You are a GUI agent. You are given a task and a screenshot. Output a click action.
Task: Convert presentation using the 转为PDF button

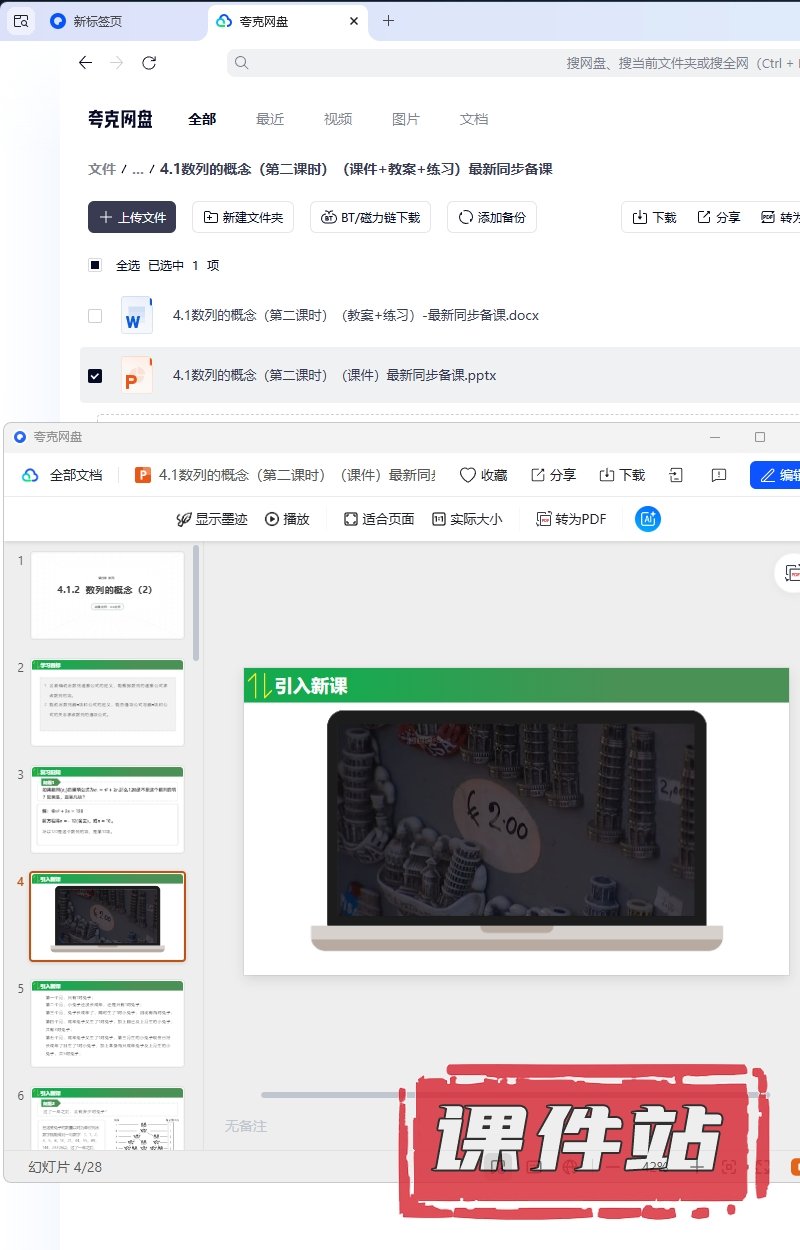571,519
